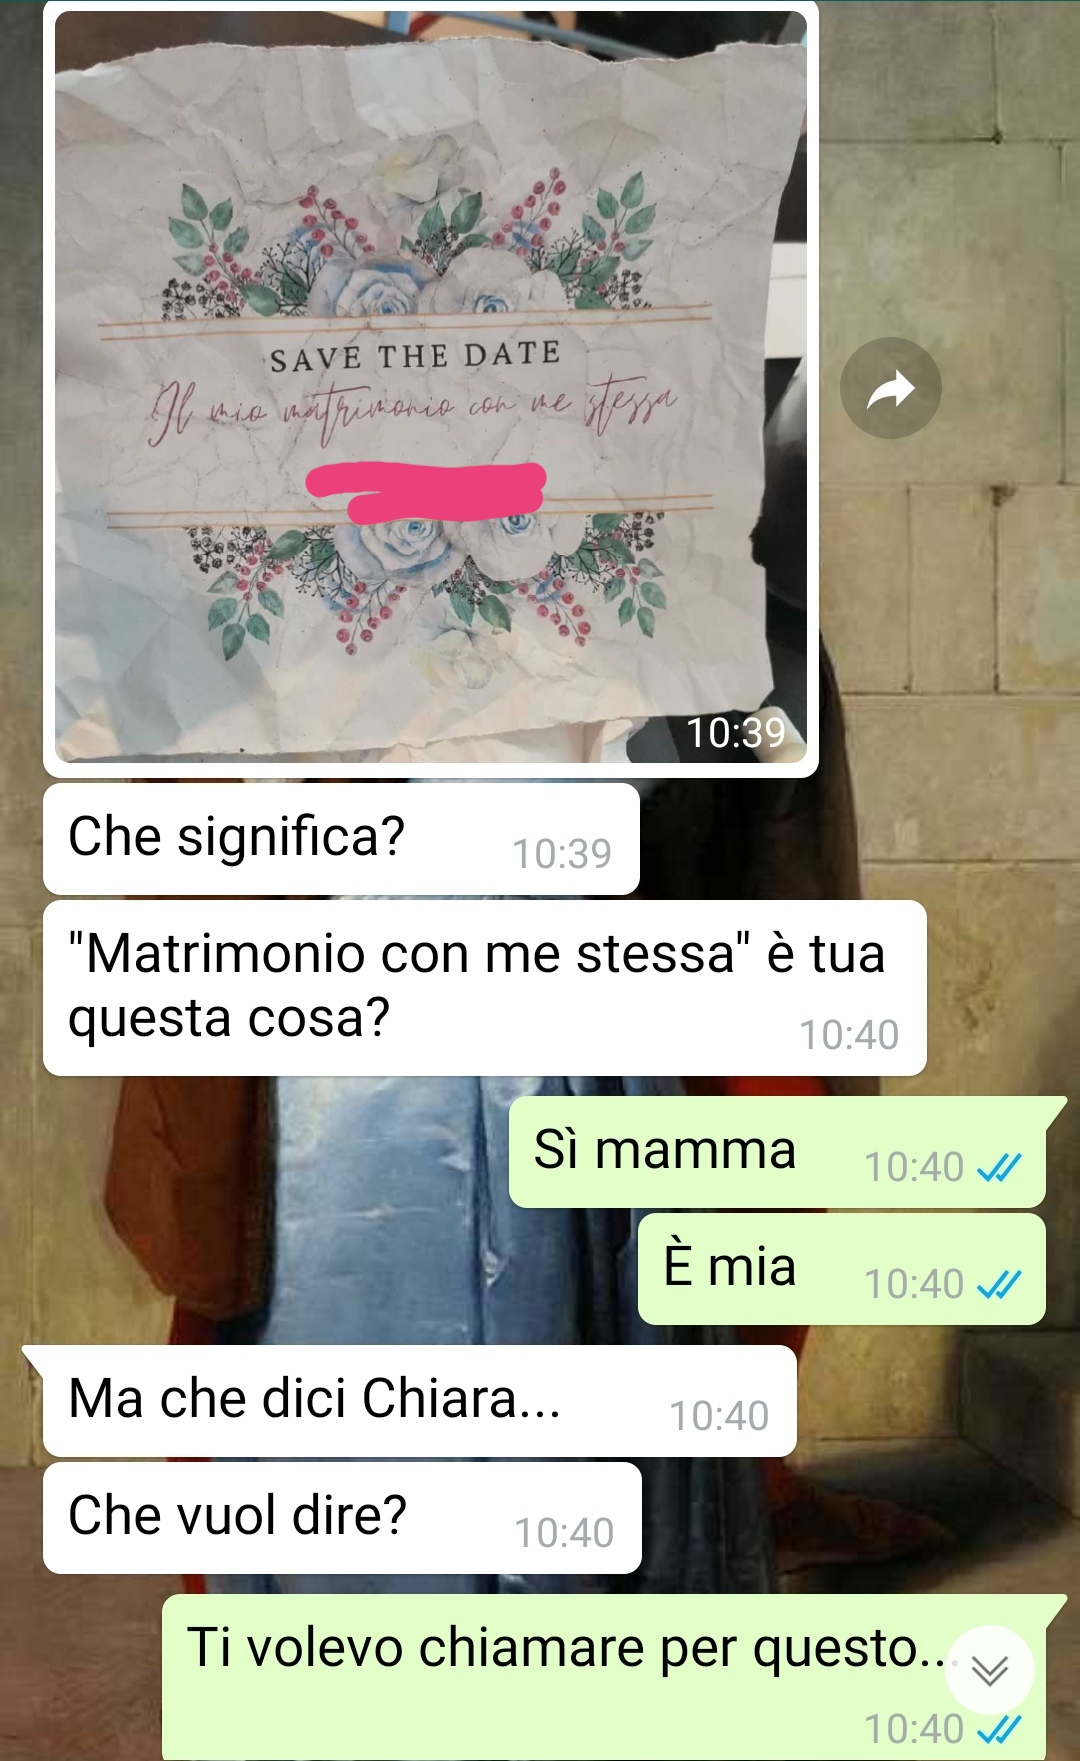Tap the 10:40 time on "Che vuol dire?"
Screen dimensions: 1080x1761
[564, 1533]
